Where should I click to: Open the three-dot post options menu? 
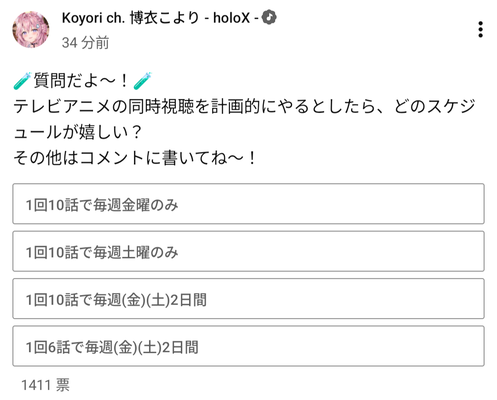click(x=480, y=30)
